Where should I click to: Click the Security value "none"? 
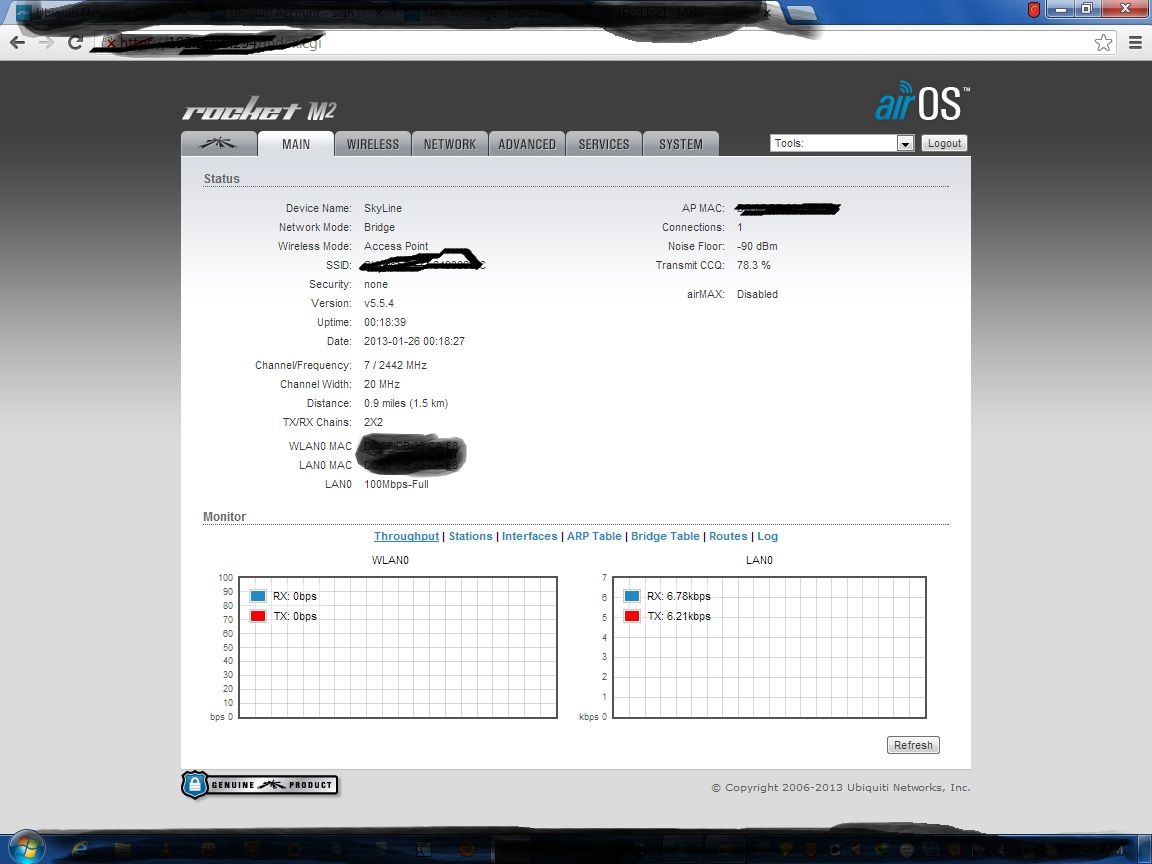[376, 285]
